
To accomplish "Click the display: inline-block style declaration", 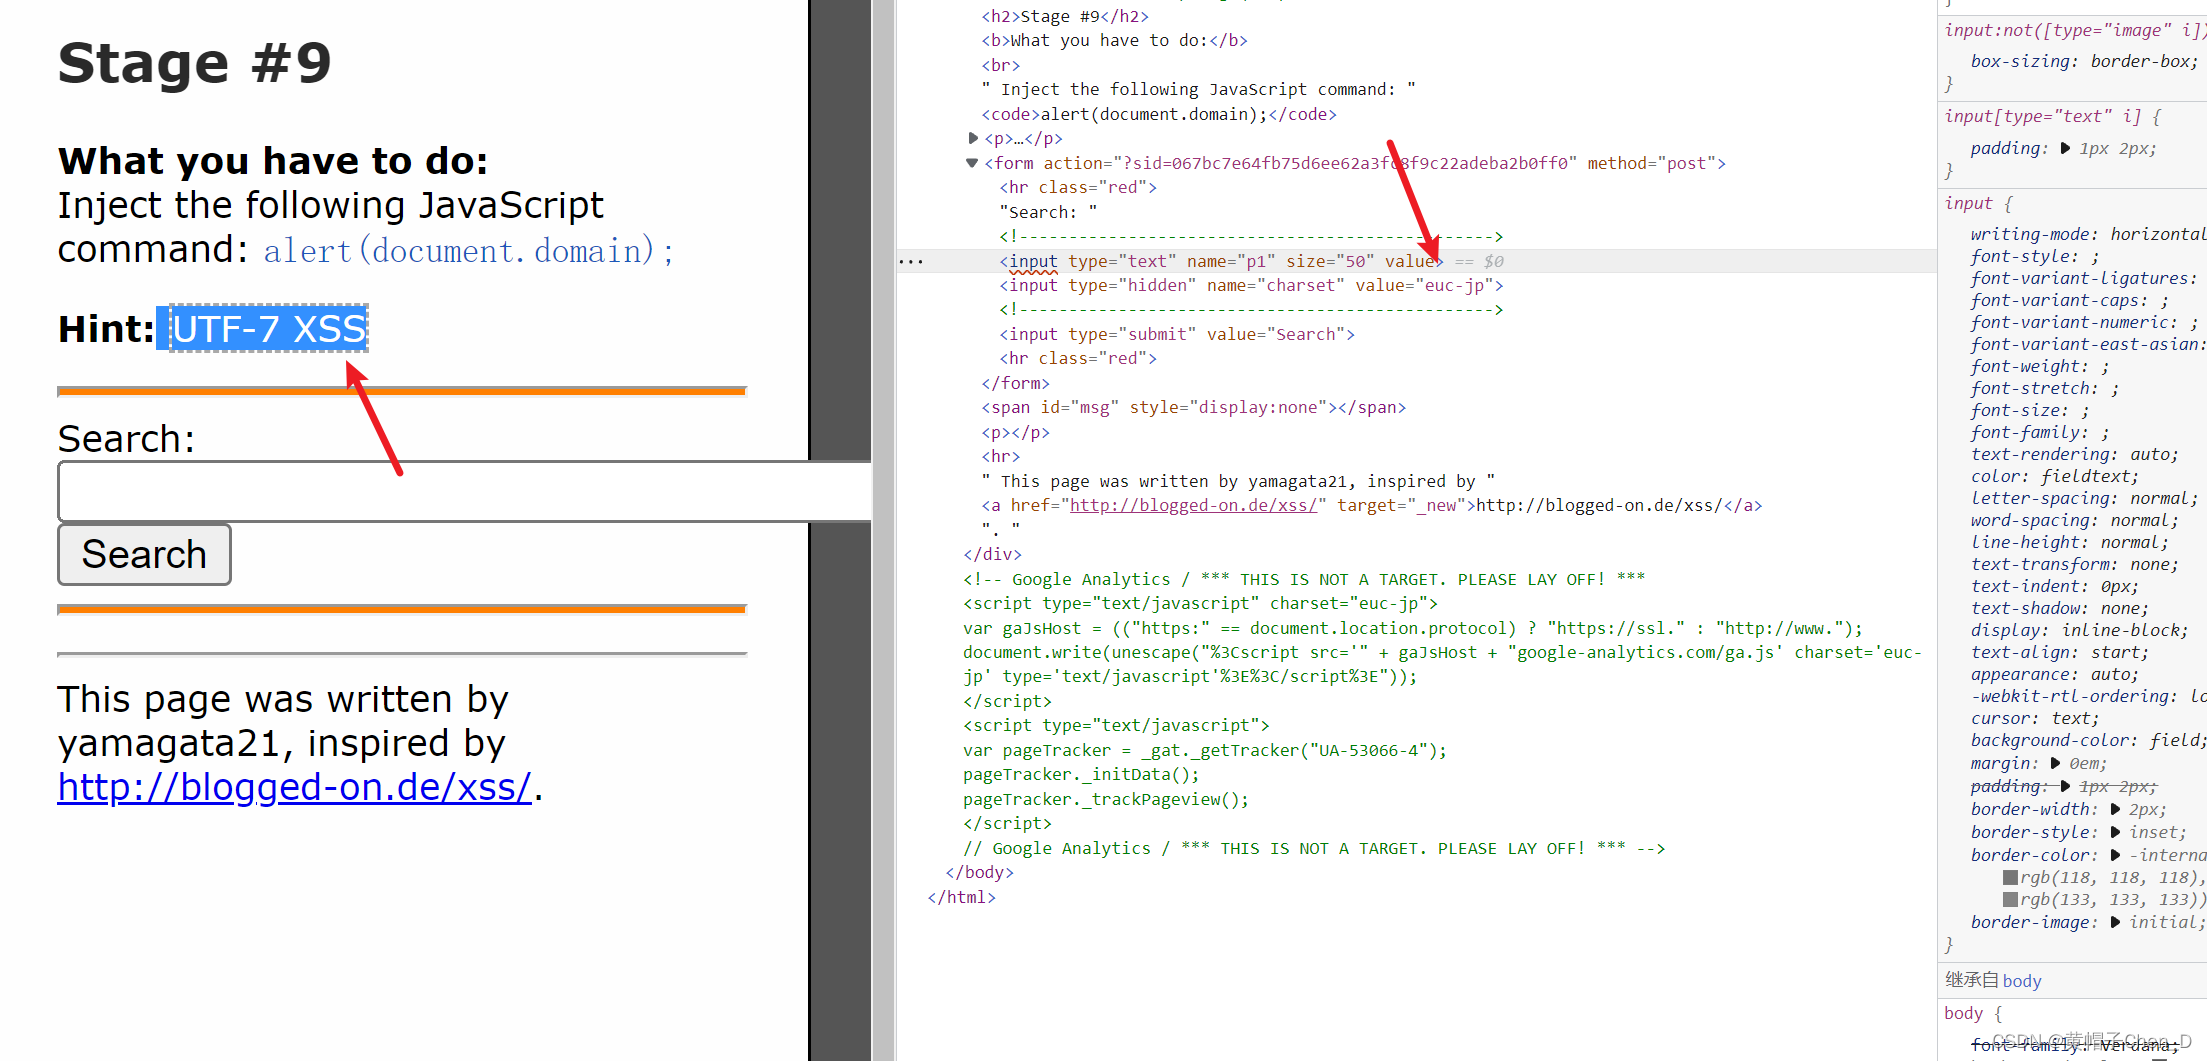I will tap(2079, 631).
